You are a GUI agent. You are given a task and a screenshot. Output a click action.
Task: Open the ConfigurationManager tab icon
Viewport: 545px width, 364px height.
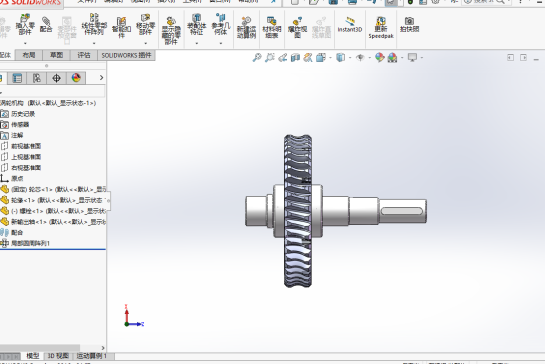pyautogui.click(x=36, y=78)
